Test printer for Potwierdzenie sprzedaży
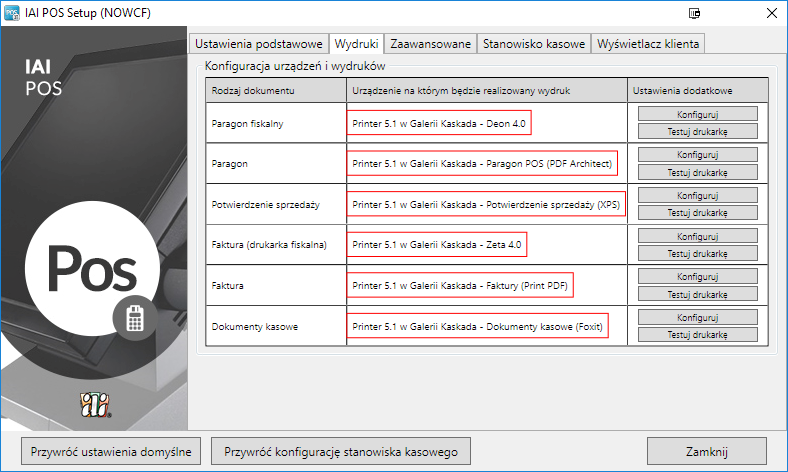The image size is (788, 472). point(698,213)
